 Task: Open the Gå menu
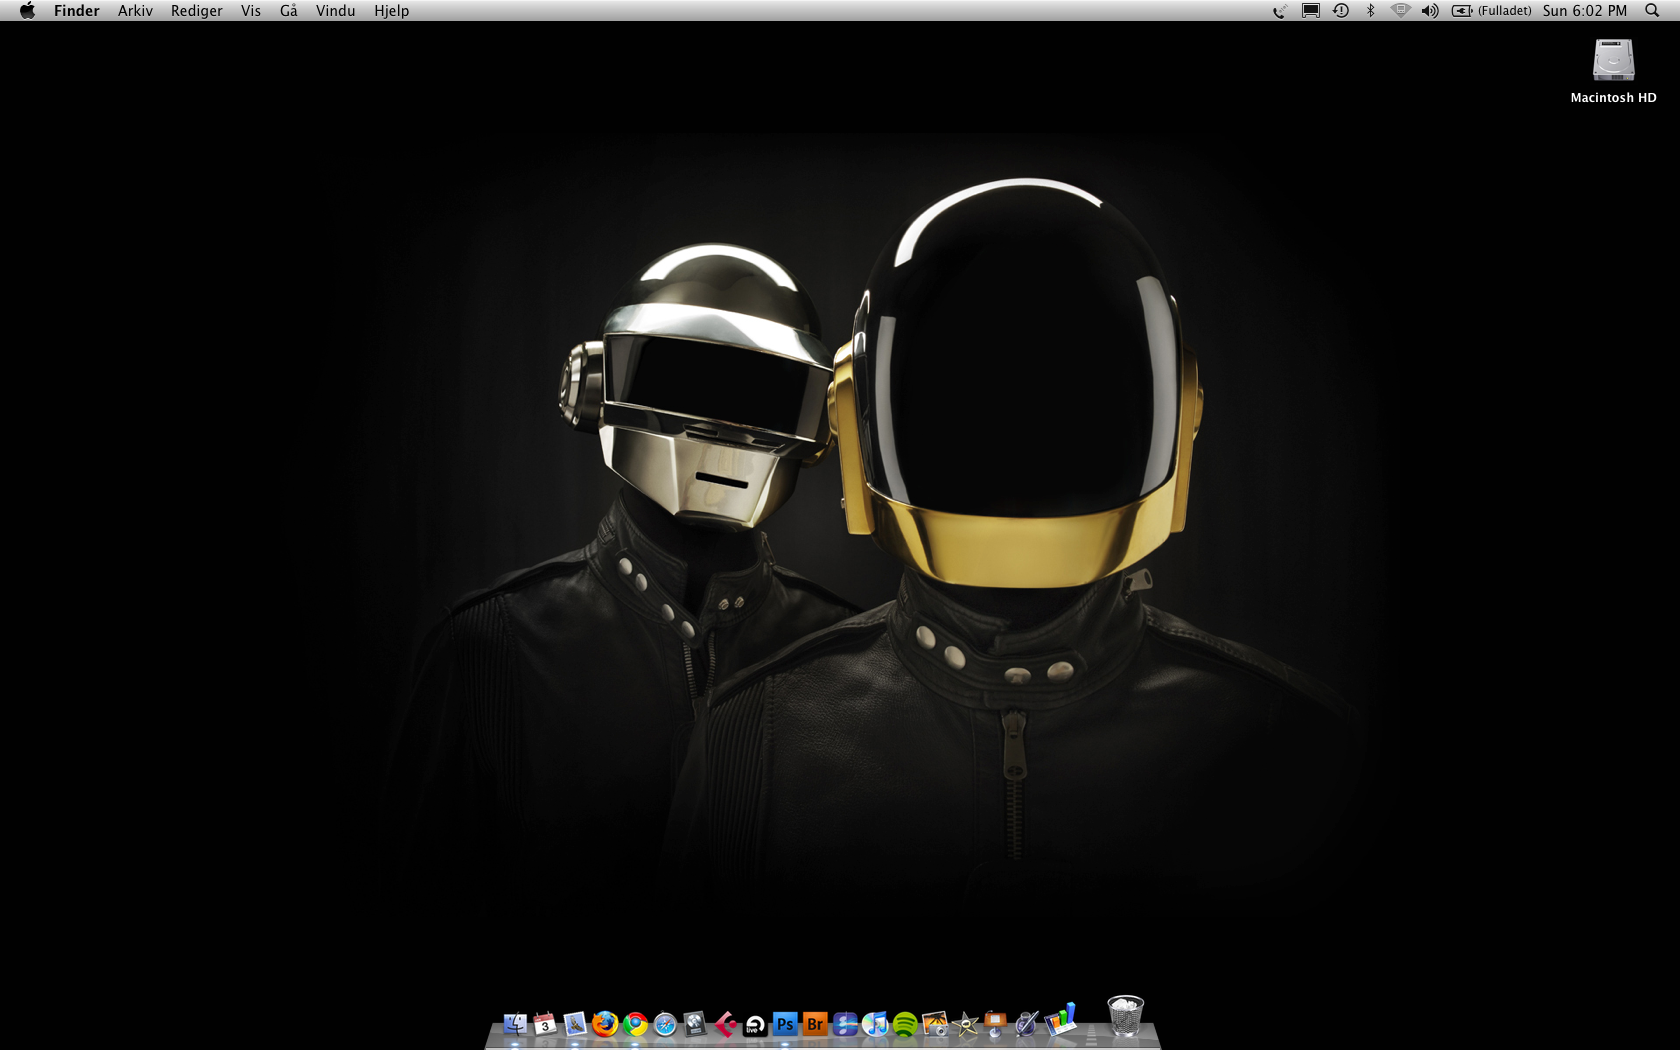coord(289,11)
